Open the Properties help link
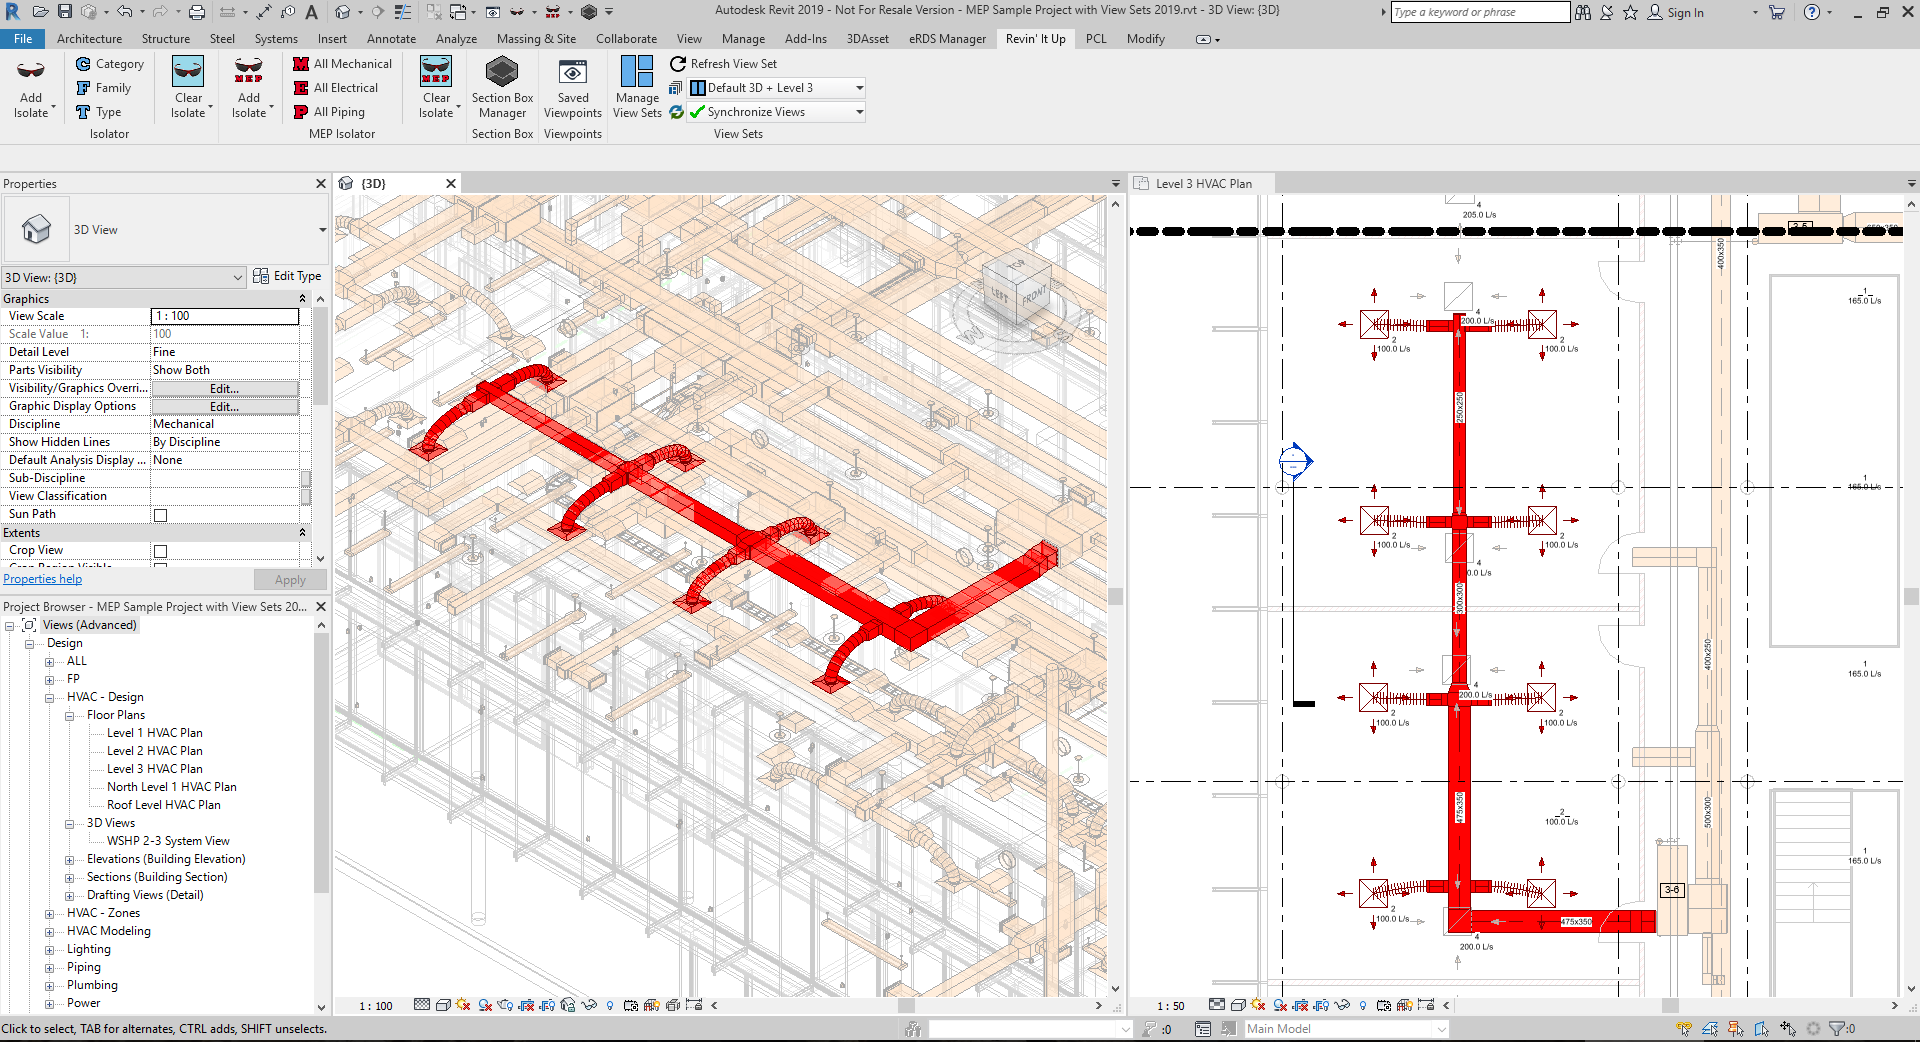 (42, 579)
